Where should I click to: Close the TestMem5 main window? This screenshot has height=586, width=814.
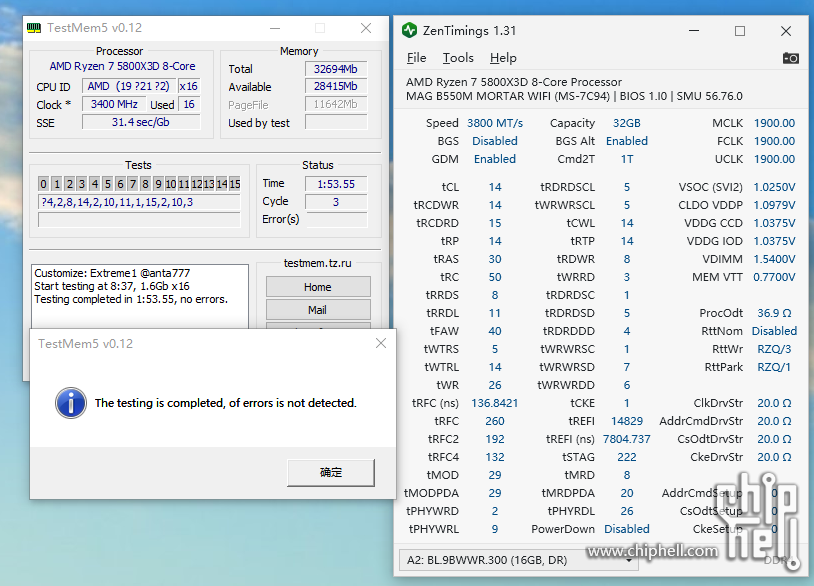tap(366, 28)
